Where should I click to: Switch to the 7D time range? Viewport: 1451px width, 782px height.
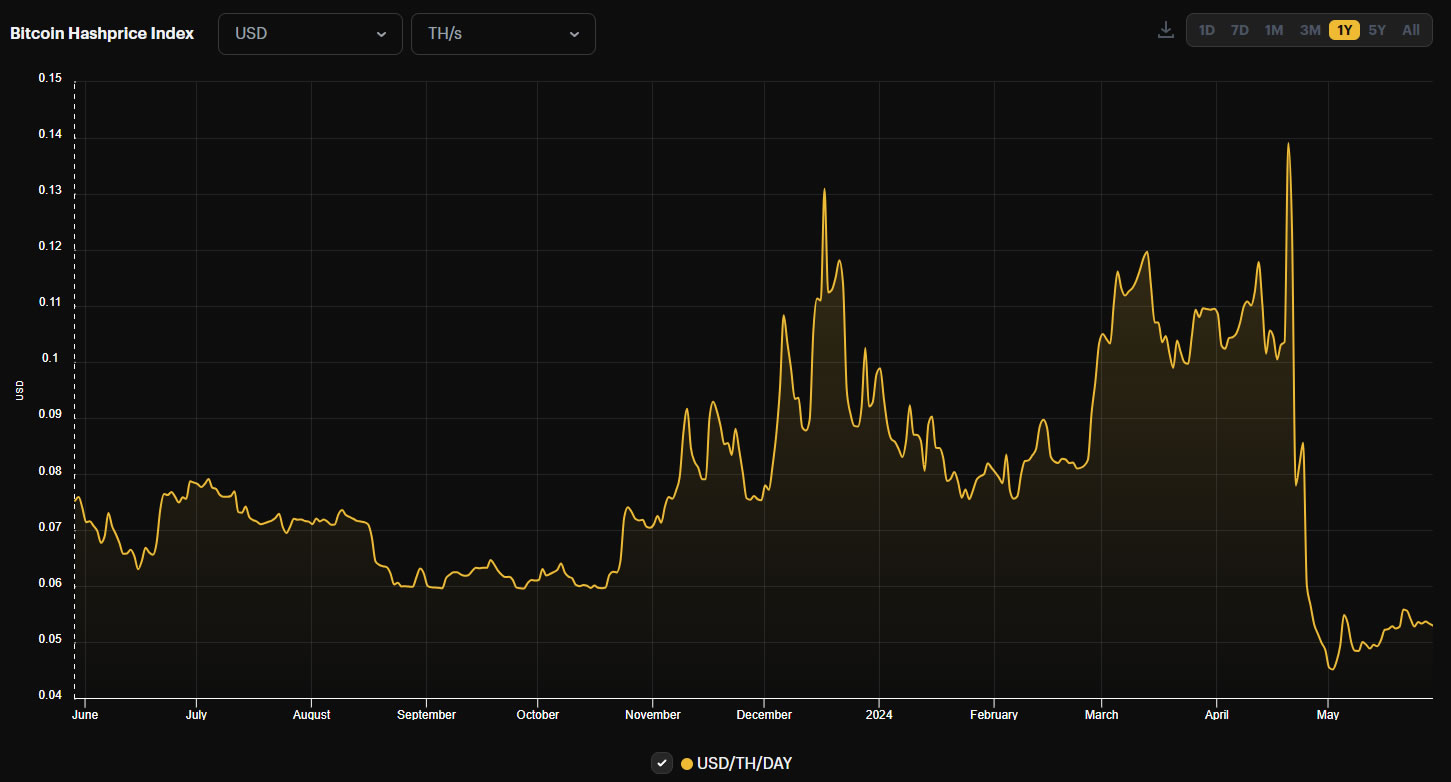click(x=1240, y=30)
